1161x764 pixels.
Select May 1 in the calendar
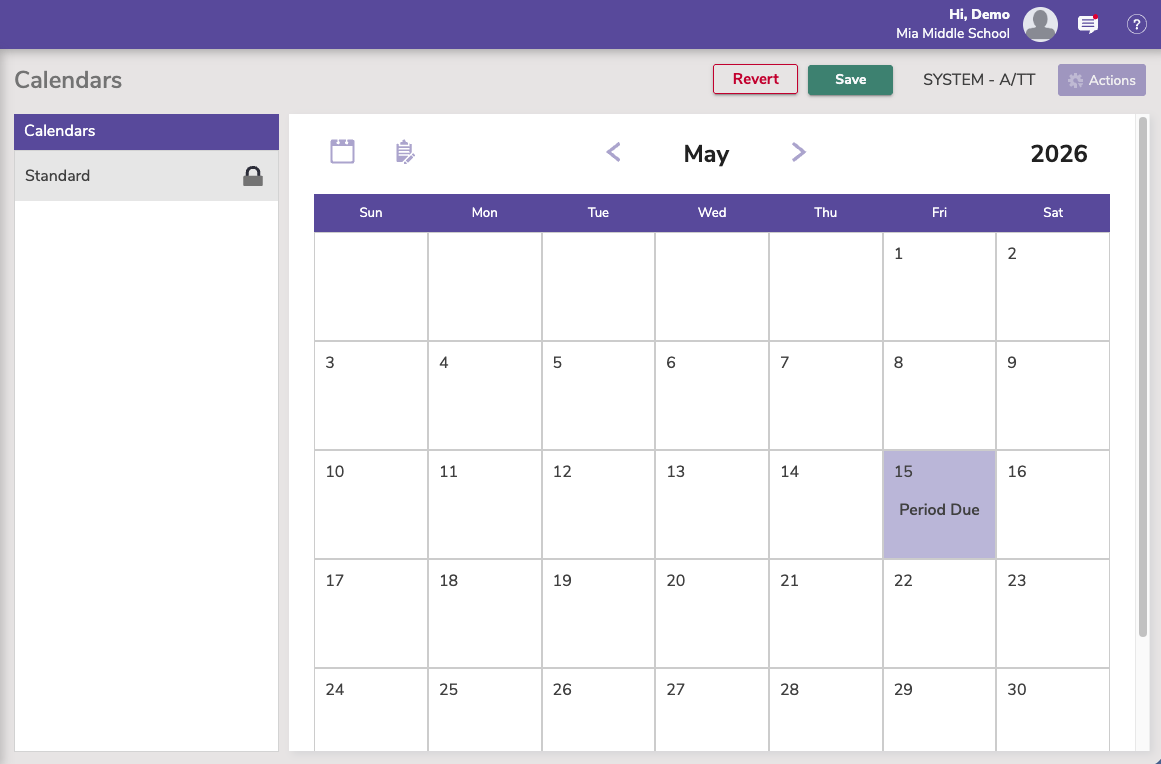pos(939,286)
